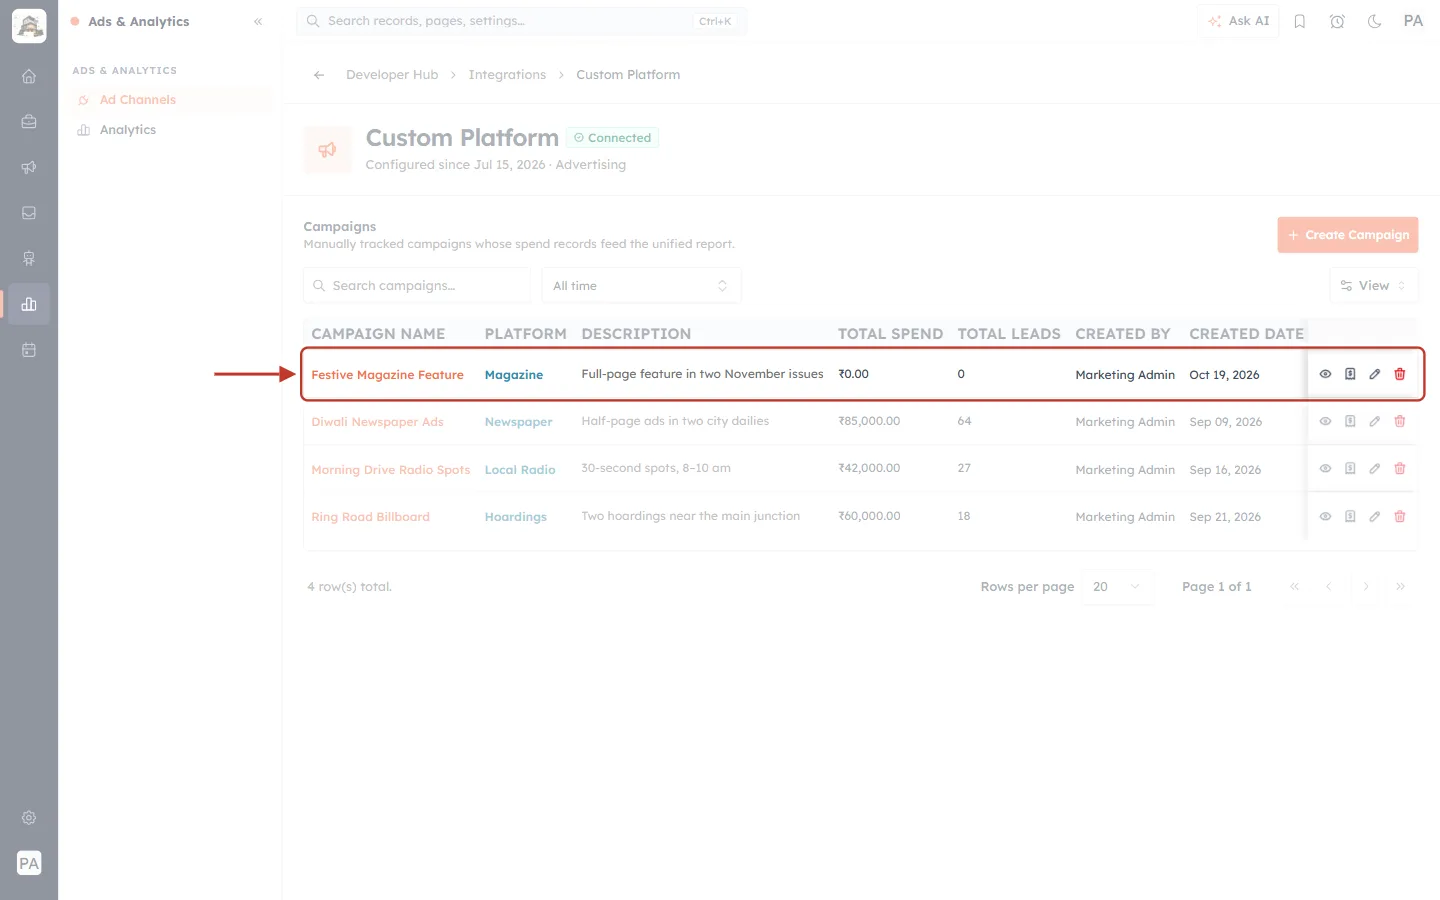1440x900 pixels.
Task: Open the View options dropdown
Action: pyautogui.click(x=1374, y=286)
